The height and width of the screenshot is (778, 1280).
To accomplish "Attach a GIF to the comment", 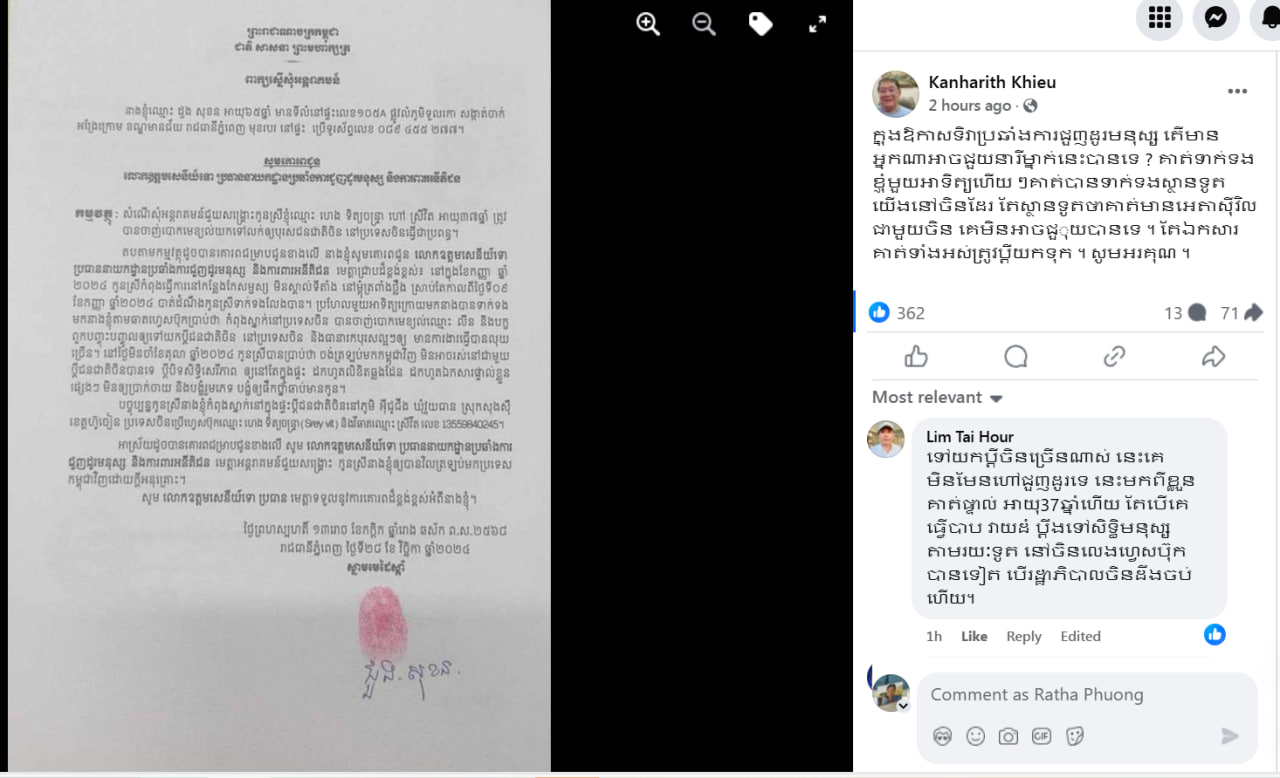I will click(1042, 736).
